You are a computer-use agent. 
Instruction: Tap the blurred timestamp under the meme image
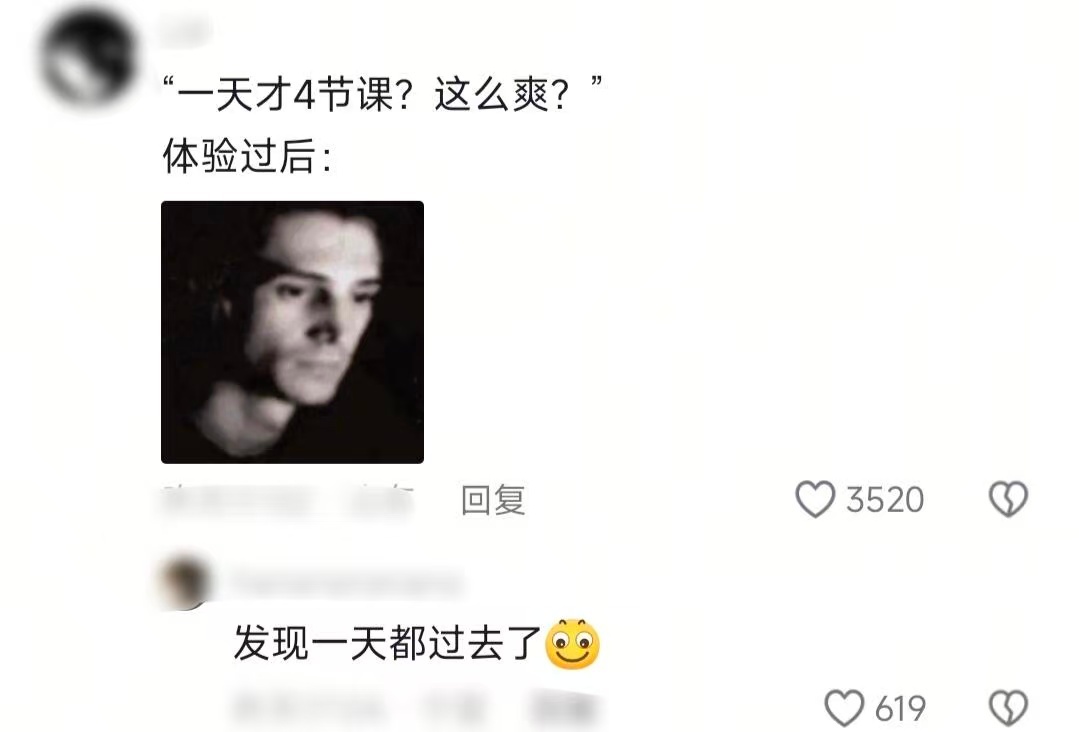coord(241,499)
